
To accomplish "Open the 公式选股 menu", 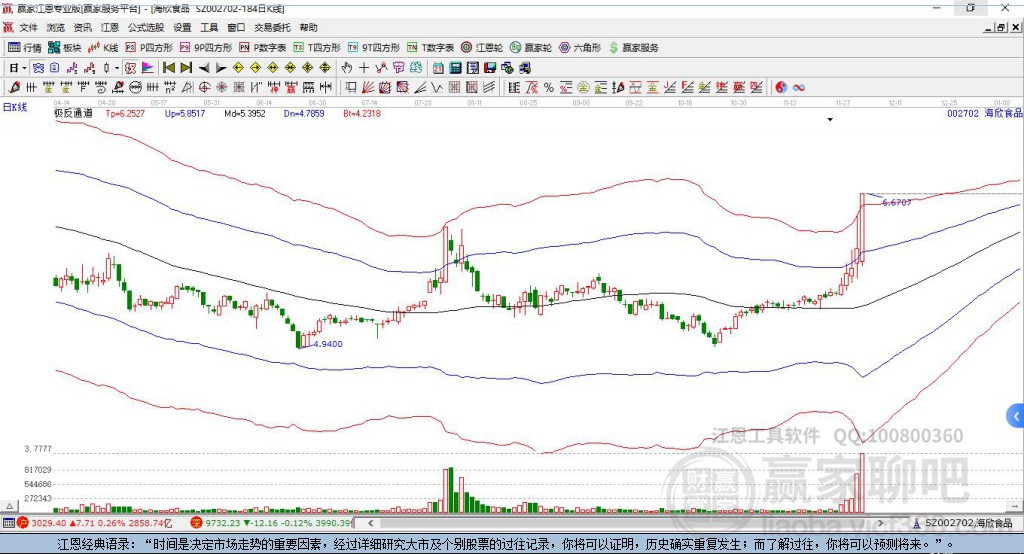I will point(146,27).
